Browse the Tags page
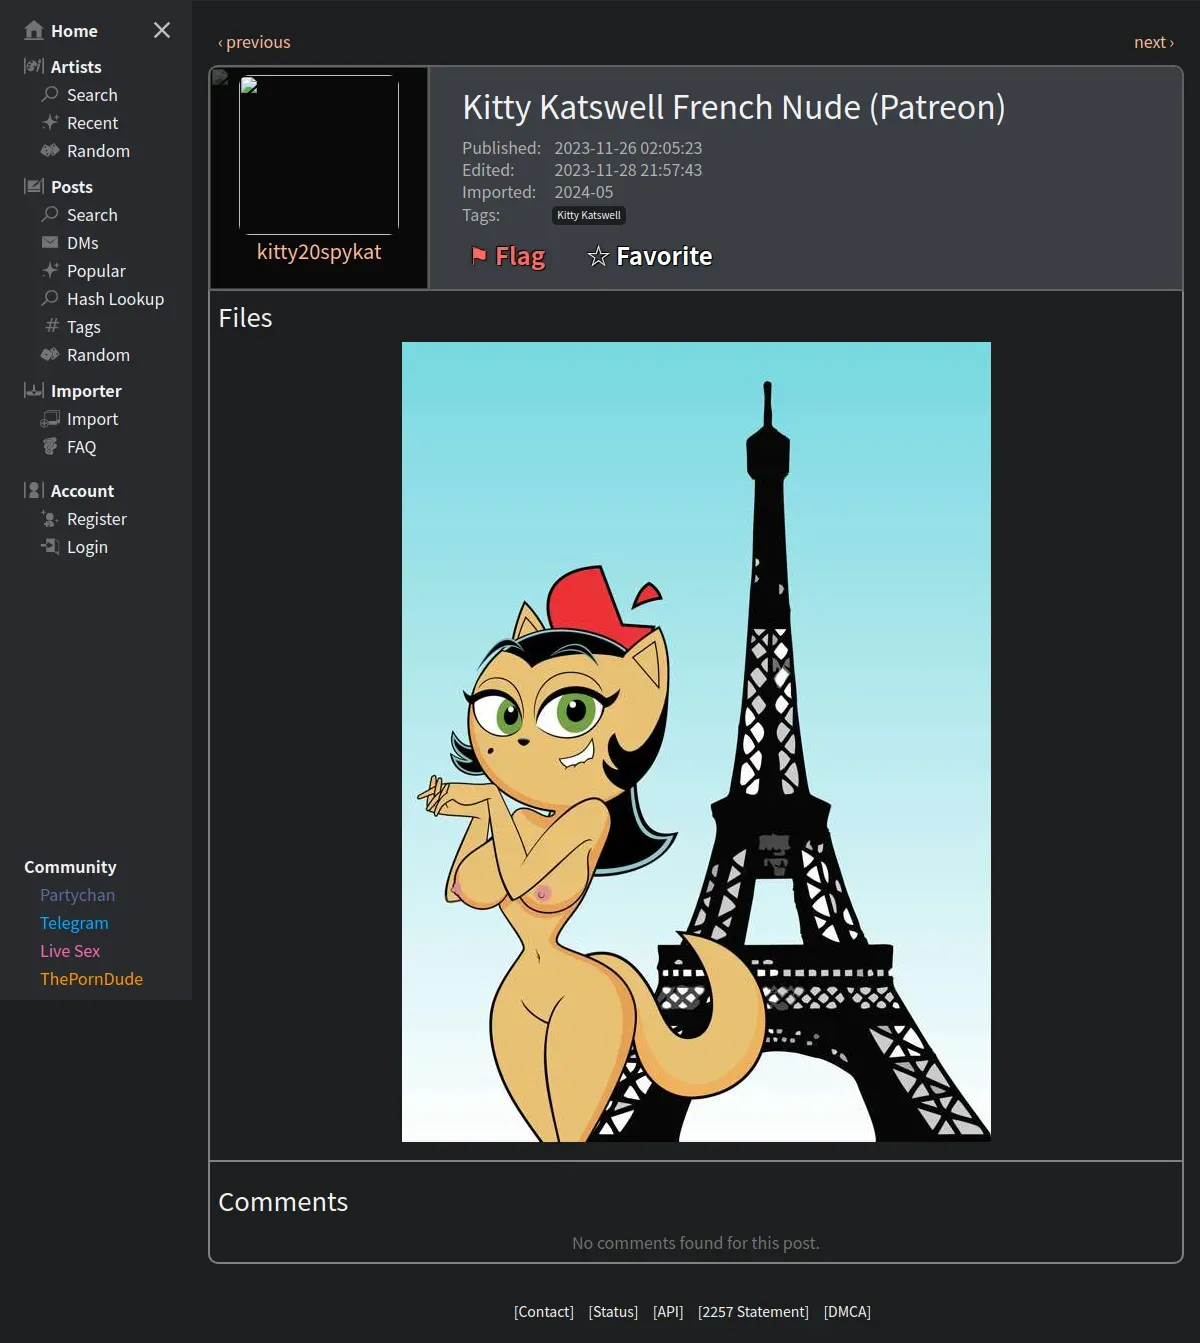This screenshot has width=1200, height=1343. click(x=83, y=327)
